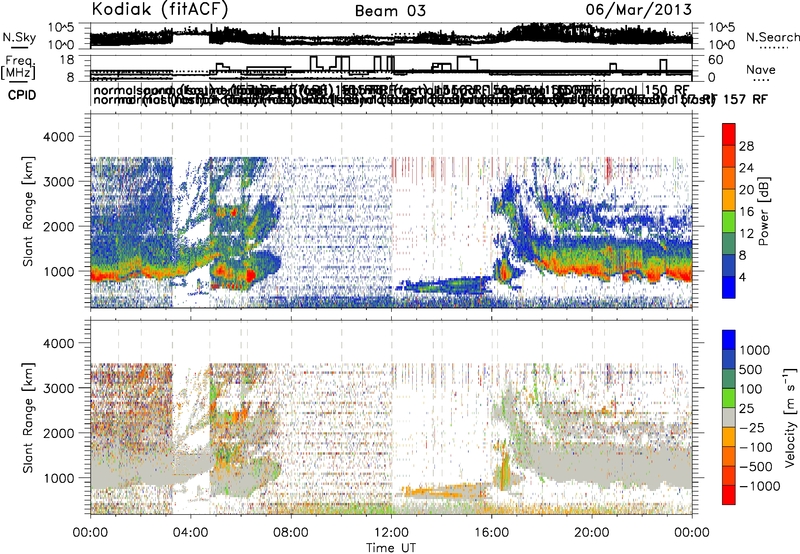Click the '16:00' time tick label
The image size is (800, 554).
coord(491,532)
